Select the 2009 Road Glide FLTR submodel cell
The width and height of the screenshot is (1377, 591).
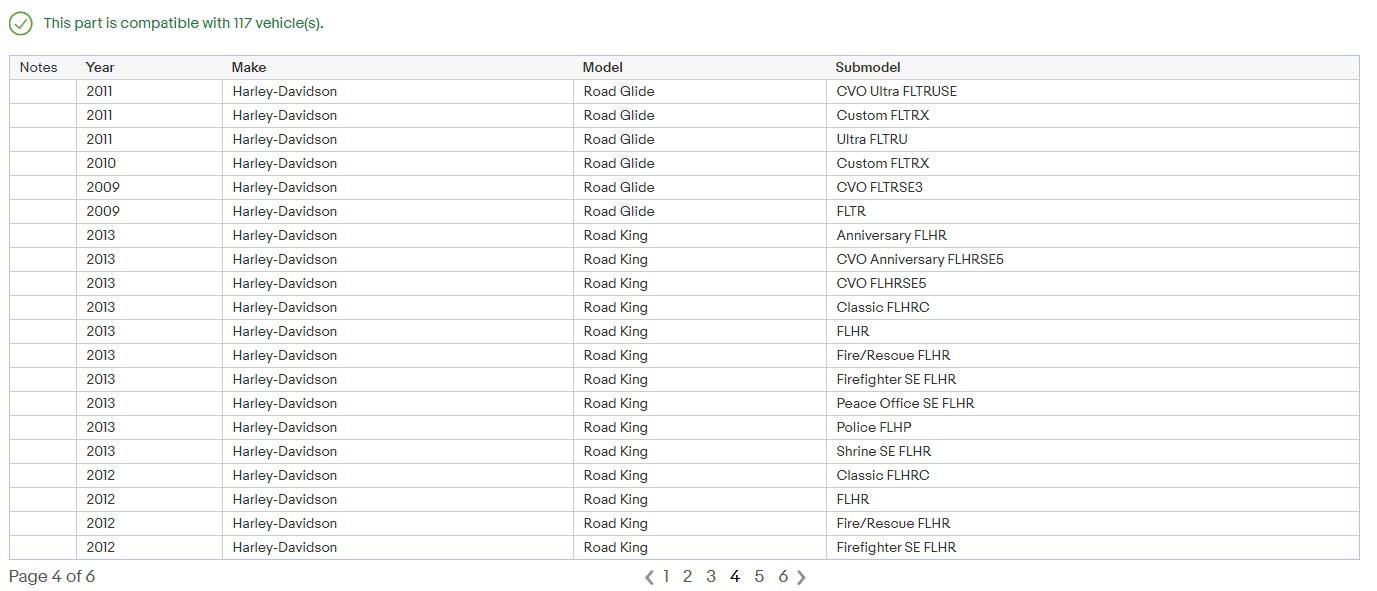851,212
